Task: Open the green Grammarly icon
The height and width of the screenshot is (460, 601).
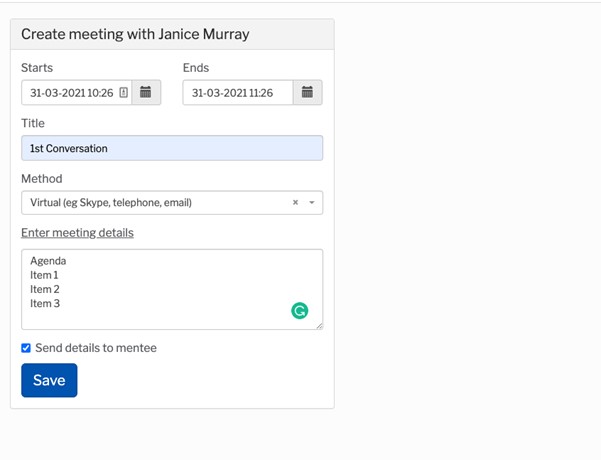Action: pos(300,310)
